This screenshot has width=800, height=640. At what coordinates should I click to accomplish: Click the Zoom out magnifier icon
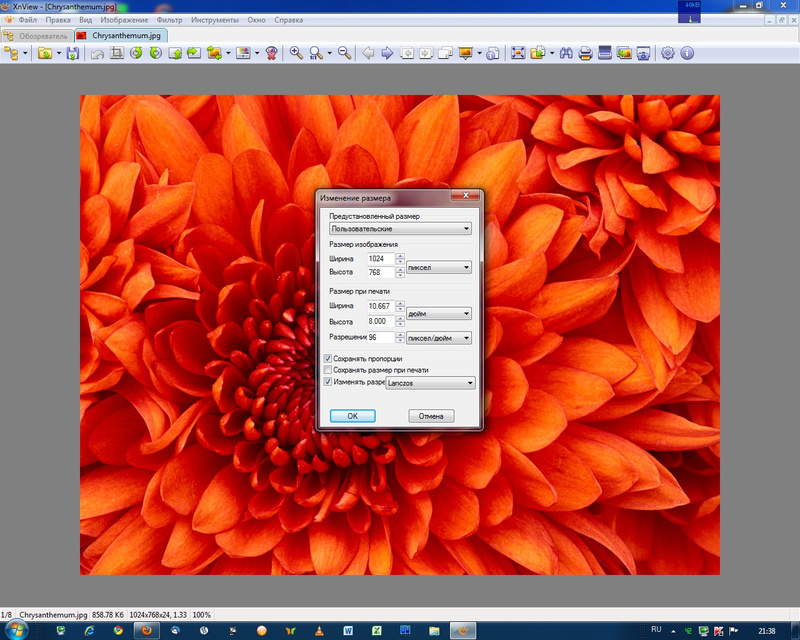[x=344, y=53]
